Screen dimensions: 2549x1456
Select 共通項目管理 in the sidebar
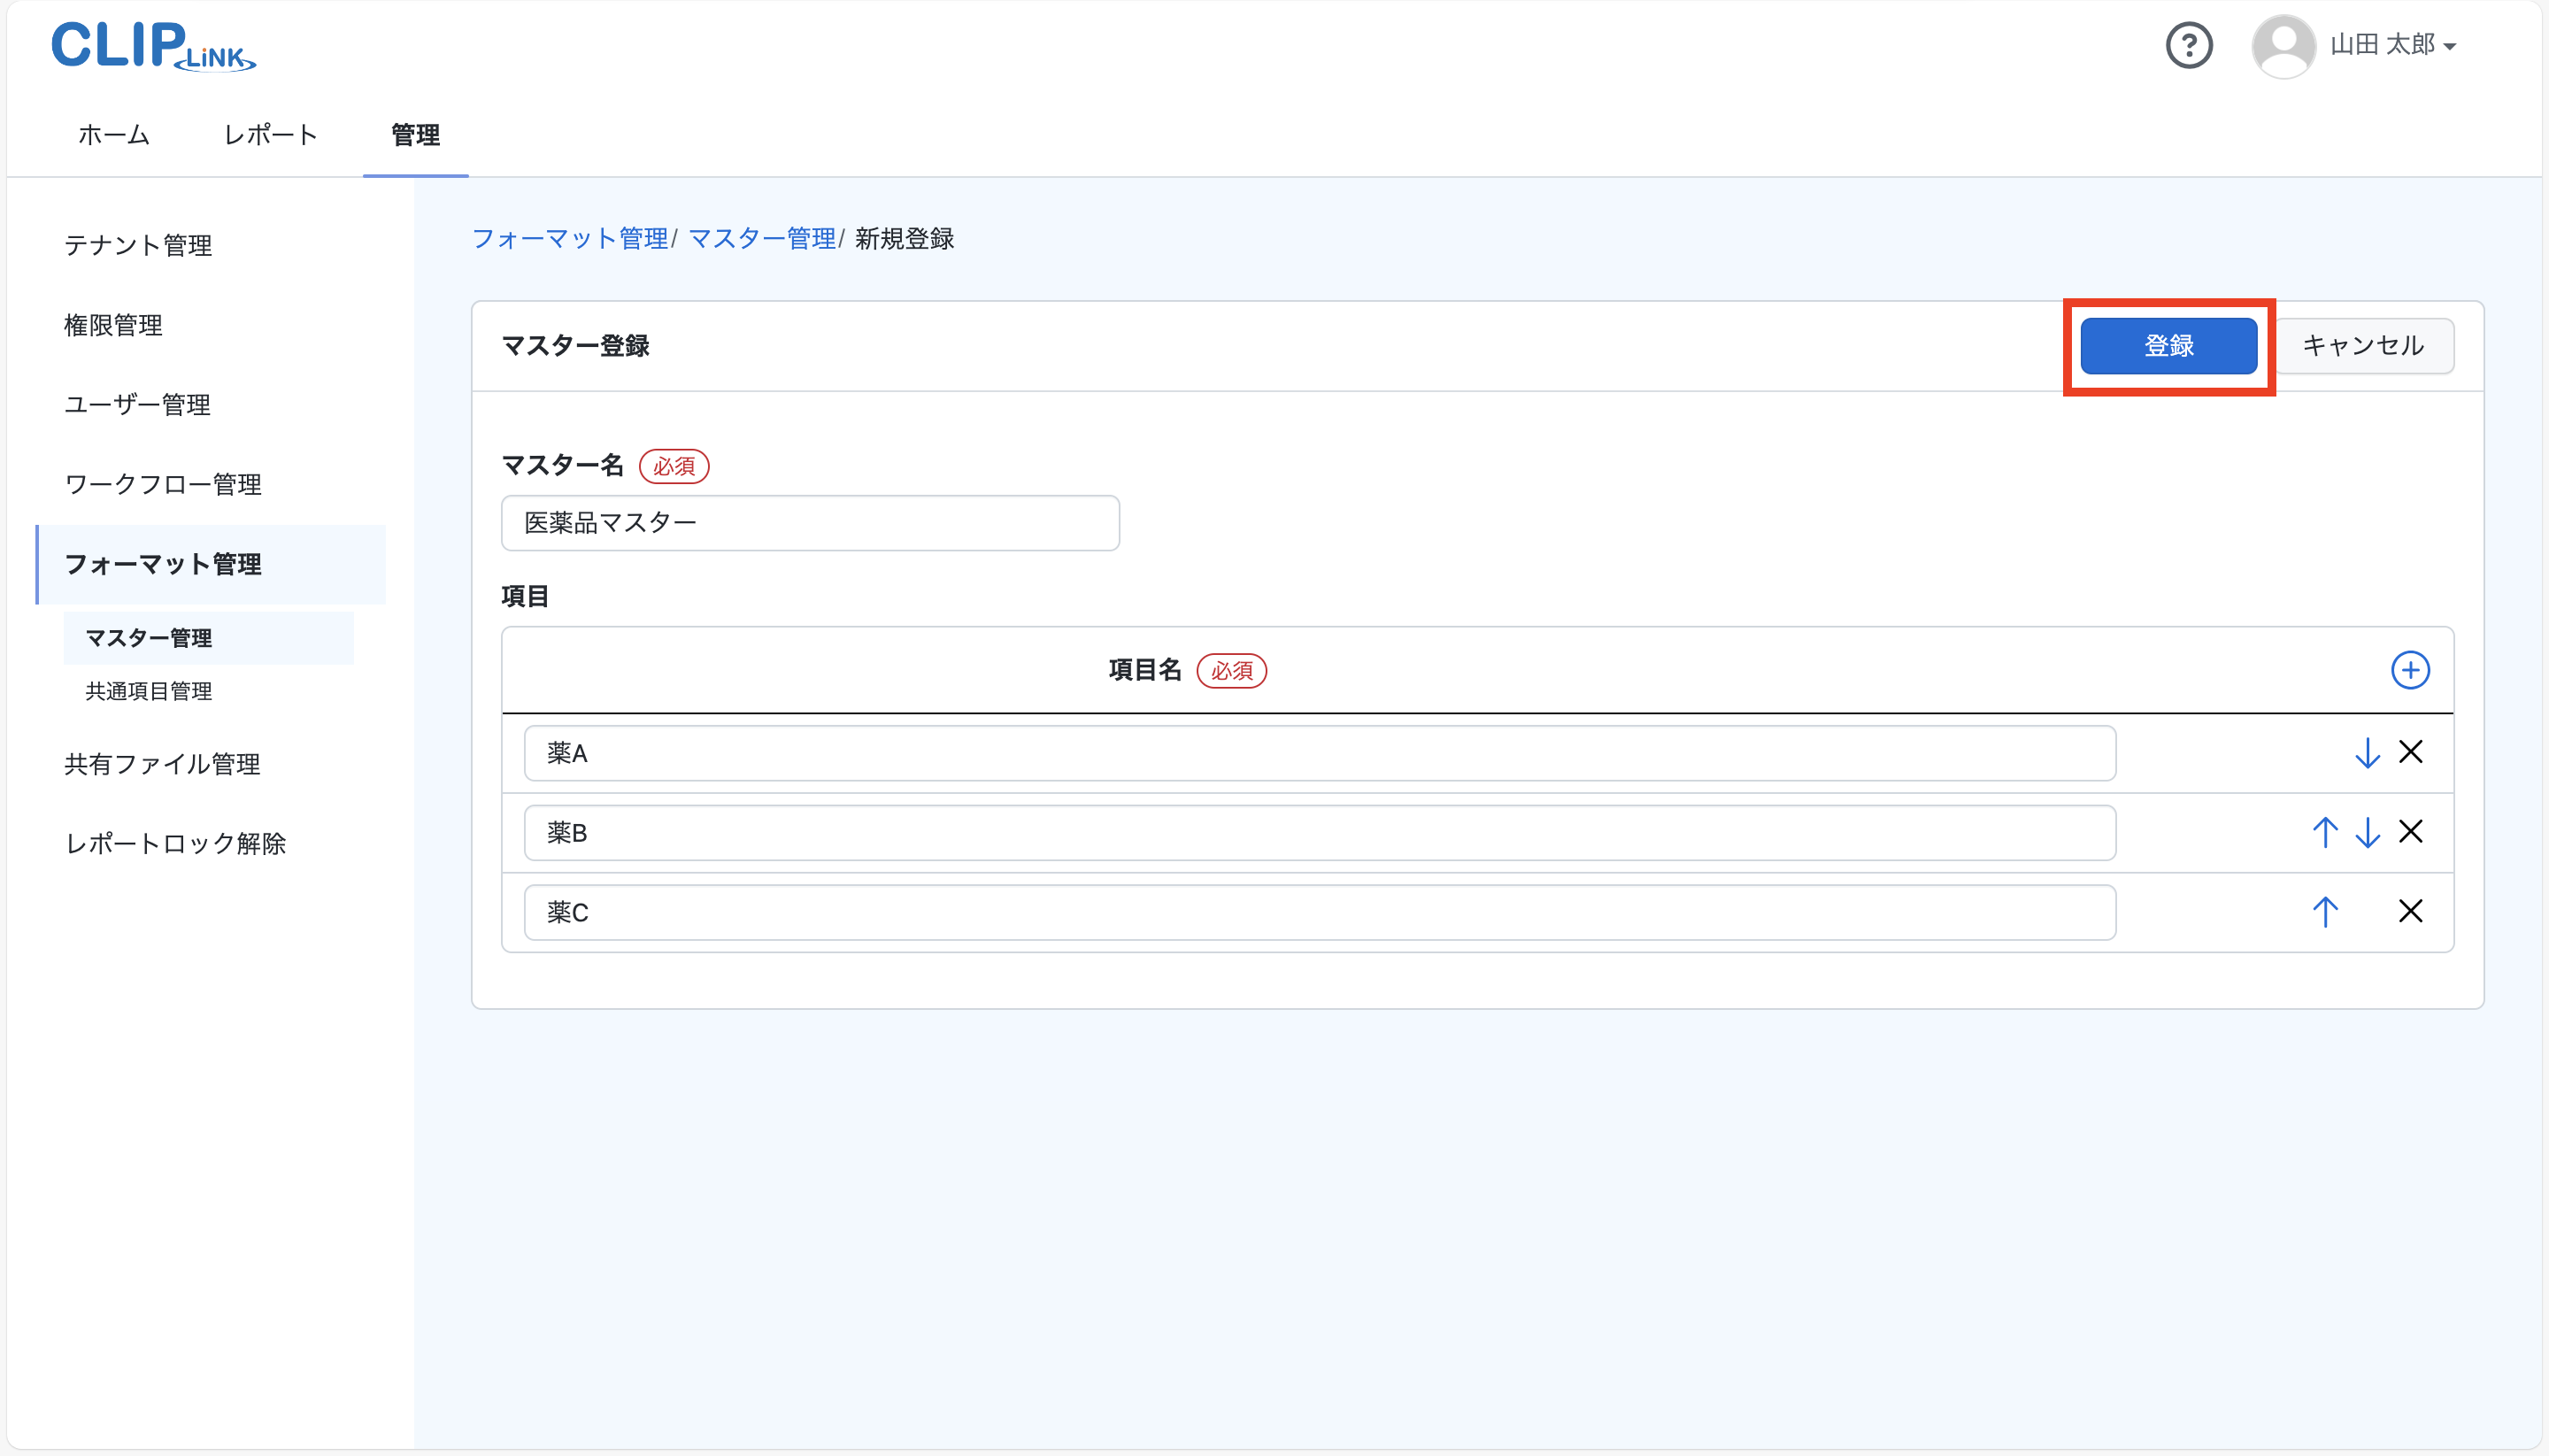147,691
